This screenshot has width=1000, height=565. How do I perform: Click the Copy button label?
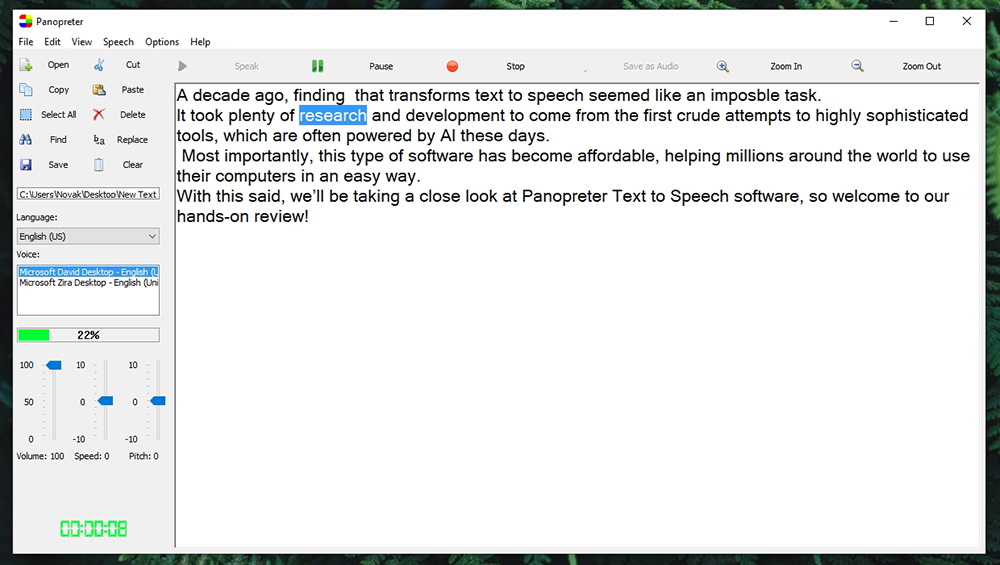(x=59, y=90)
